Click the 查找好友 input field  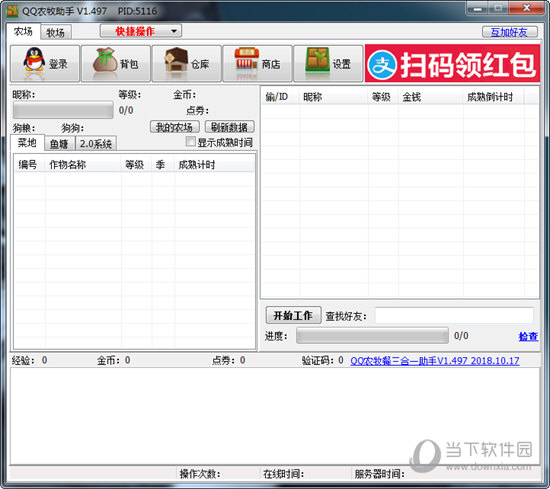point(455,315)
